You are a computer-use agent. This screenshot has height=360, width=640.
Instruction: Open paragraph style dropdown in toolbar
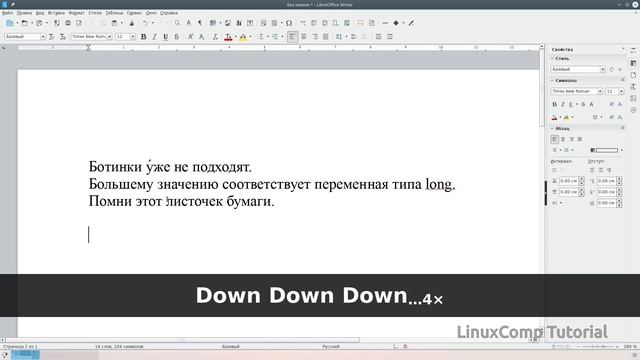coord(42,37)
